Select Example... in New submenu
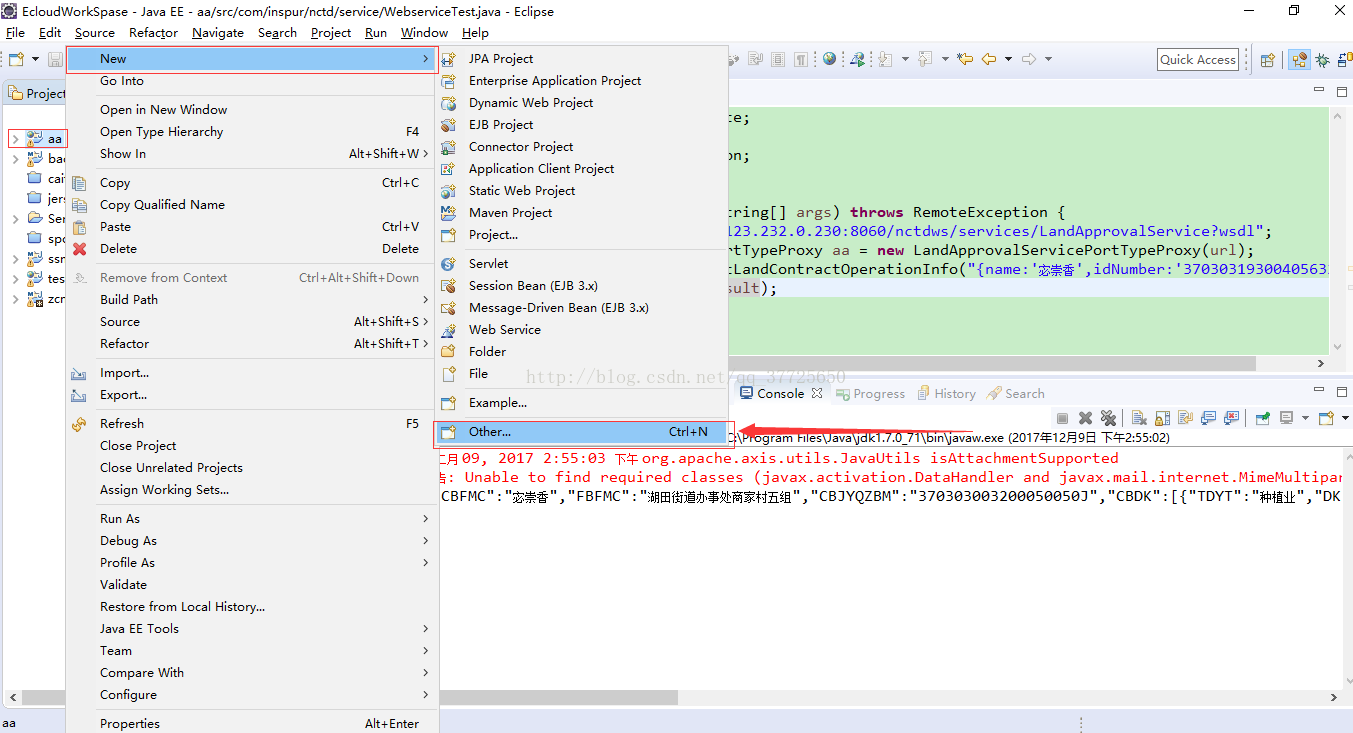 tap(582, 402)
